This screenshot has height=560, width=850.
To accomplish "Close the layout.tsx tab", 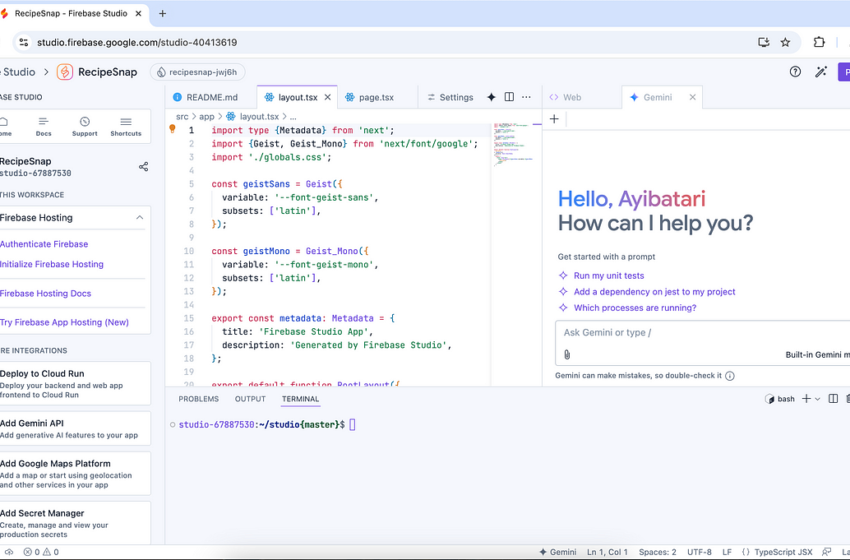I will 327,97.
